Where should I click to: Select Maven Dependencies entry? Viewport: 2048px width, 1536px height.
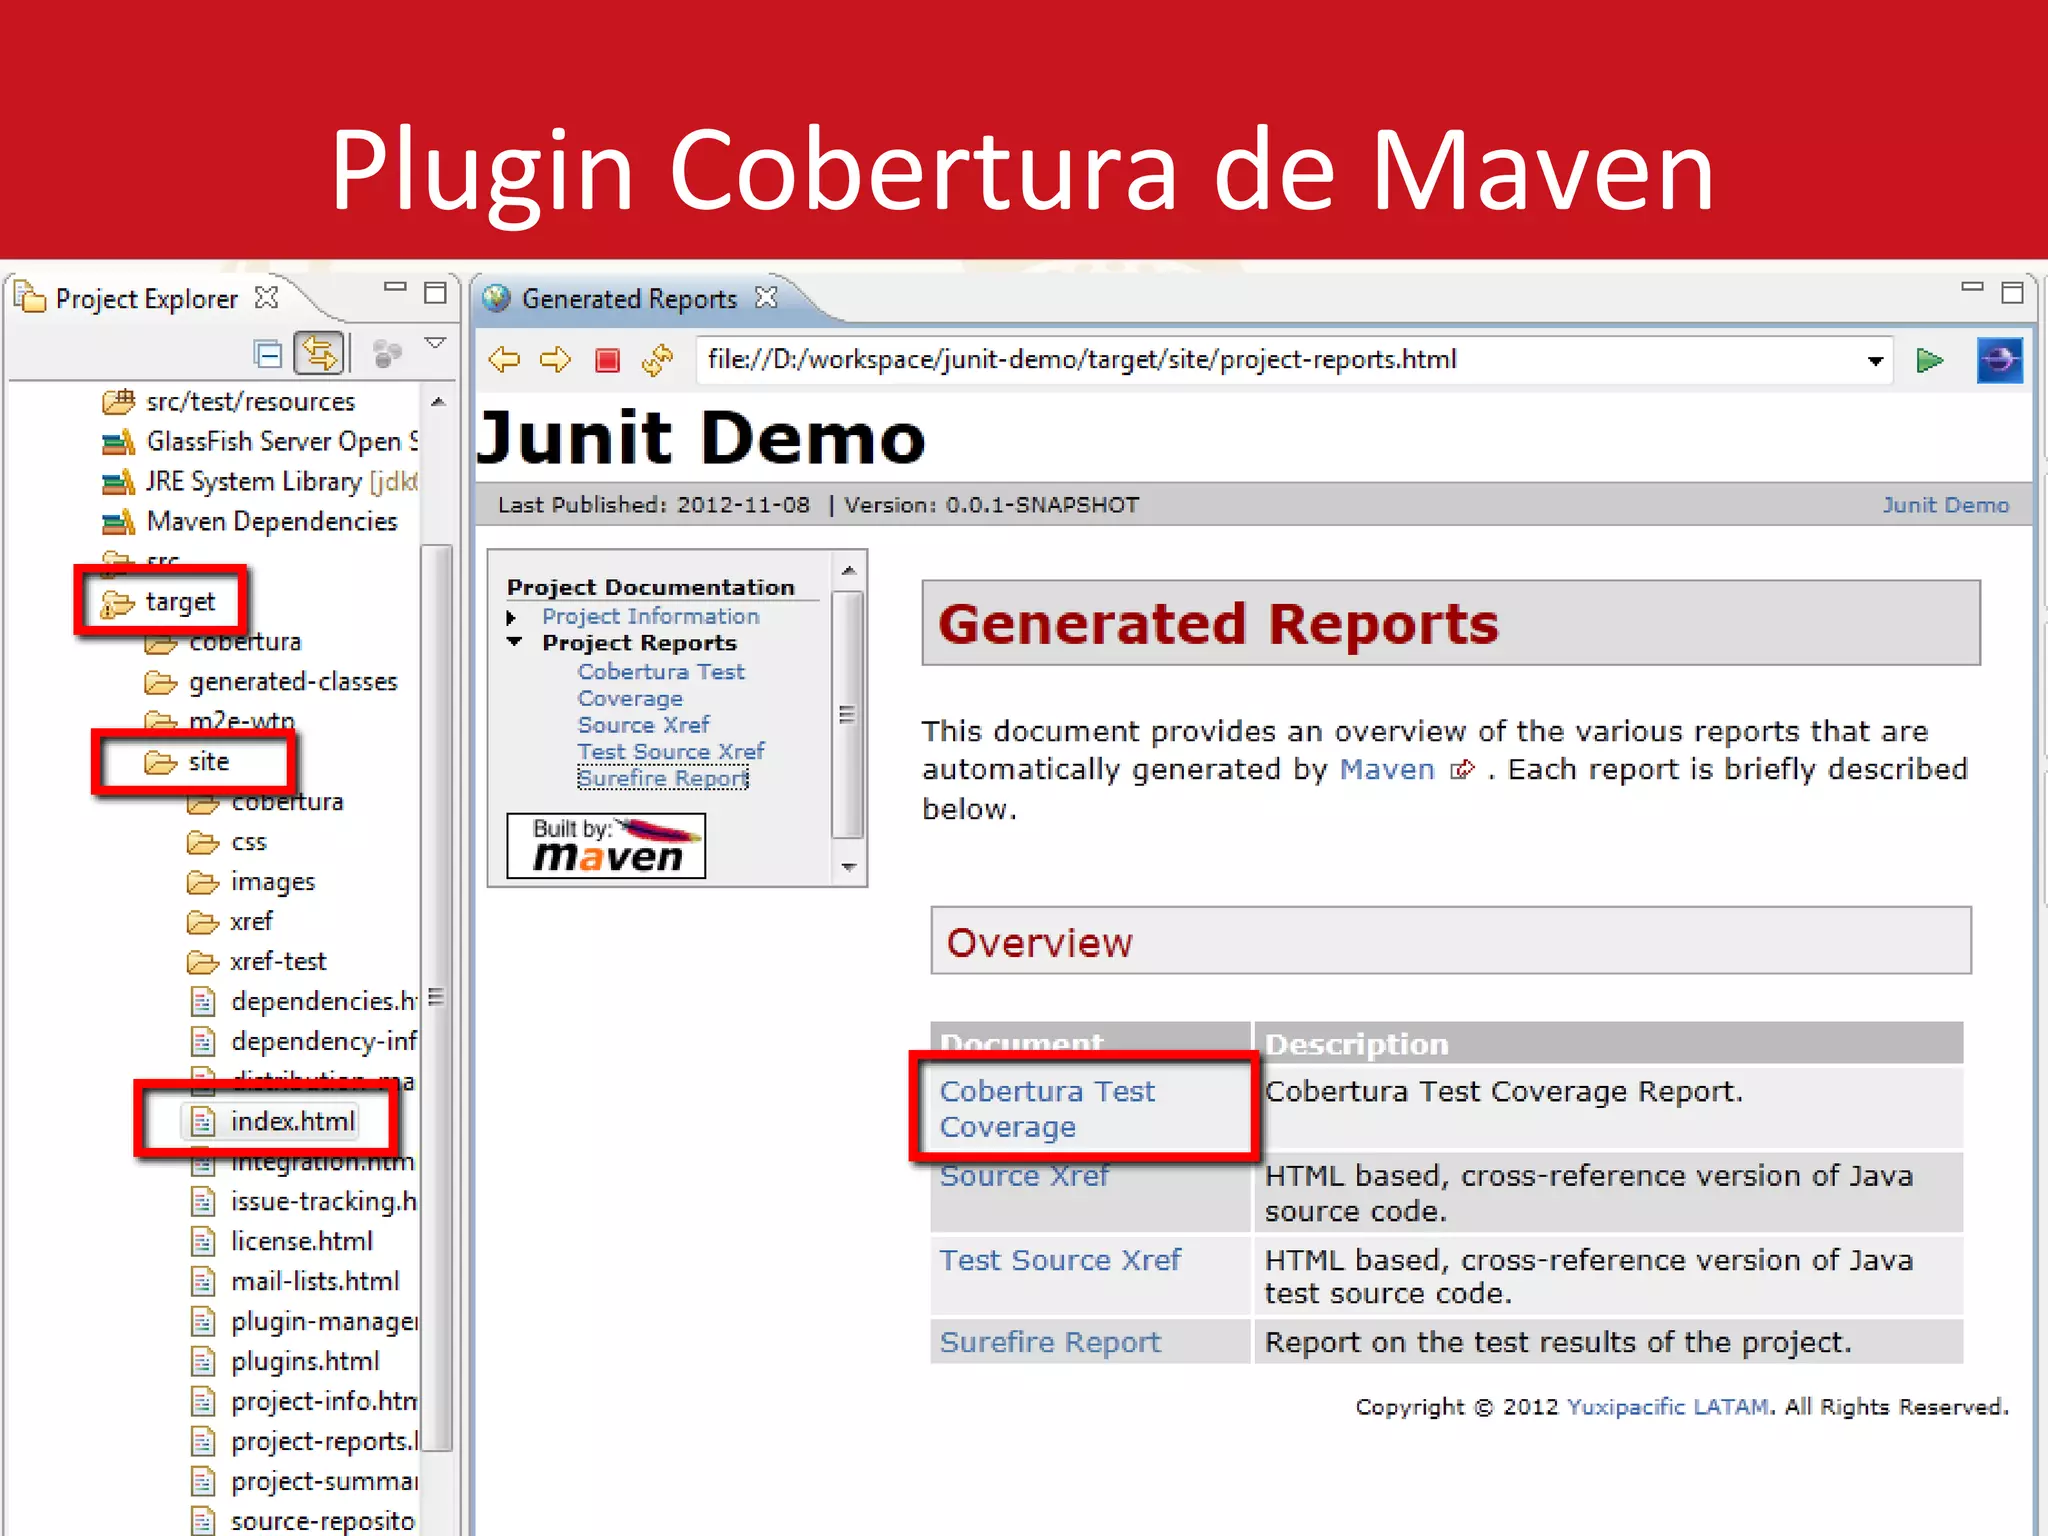250,521
